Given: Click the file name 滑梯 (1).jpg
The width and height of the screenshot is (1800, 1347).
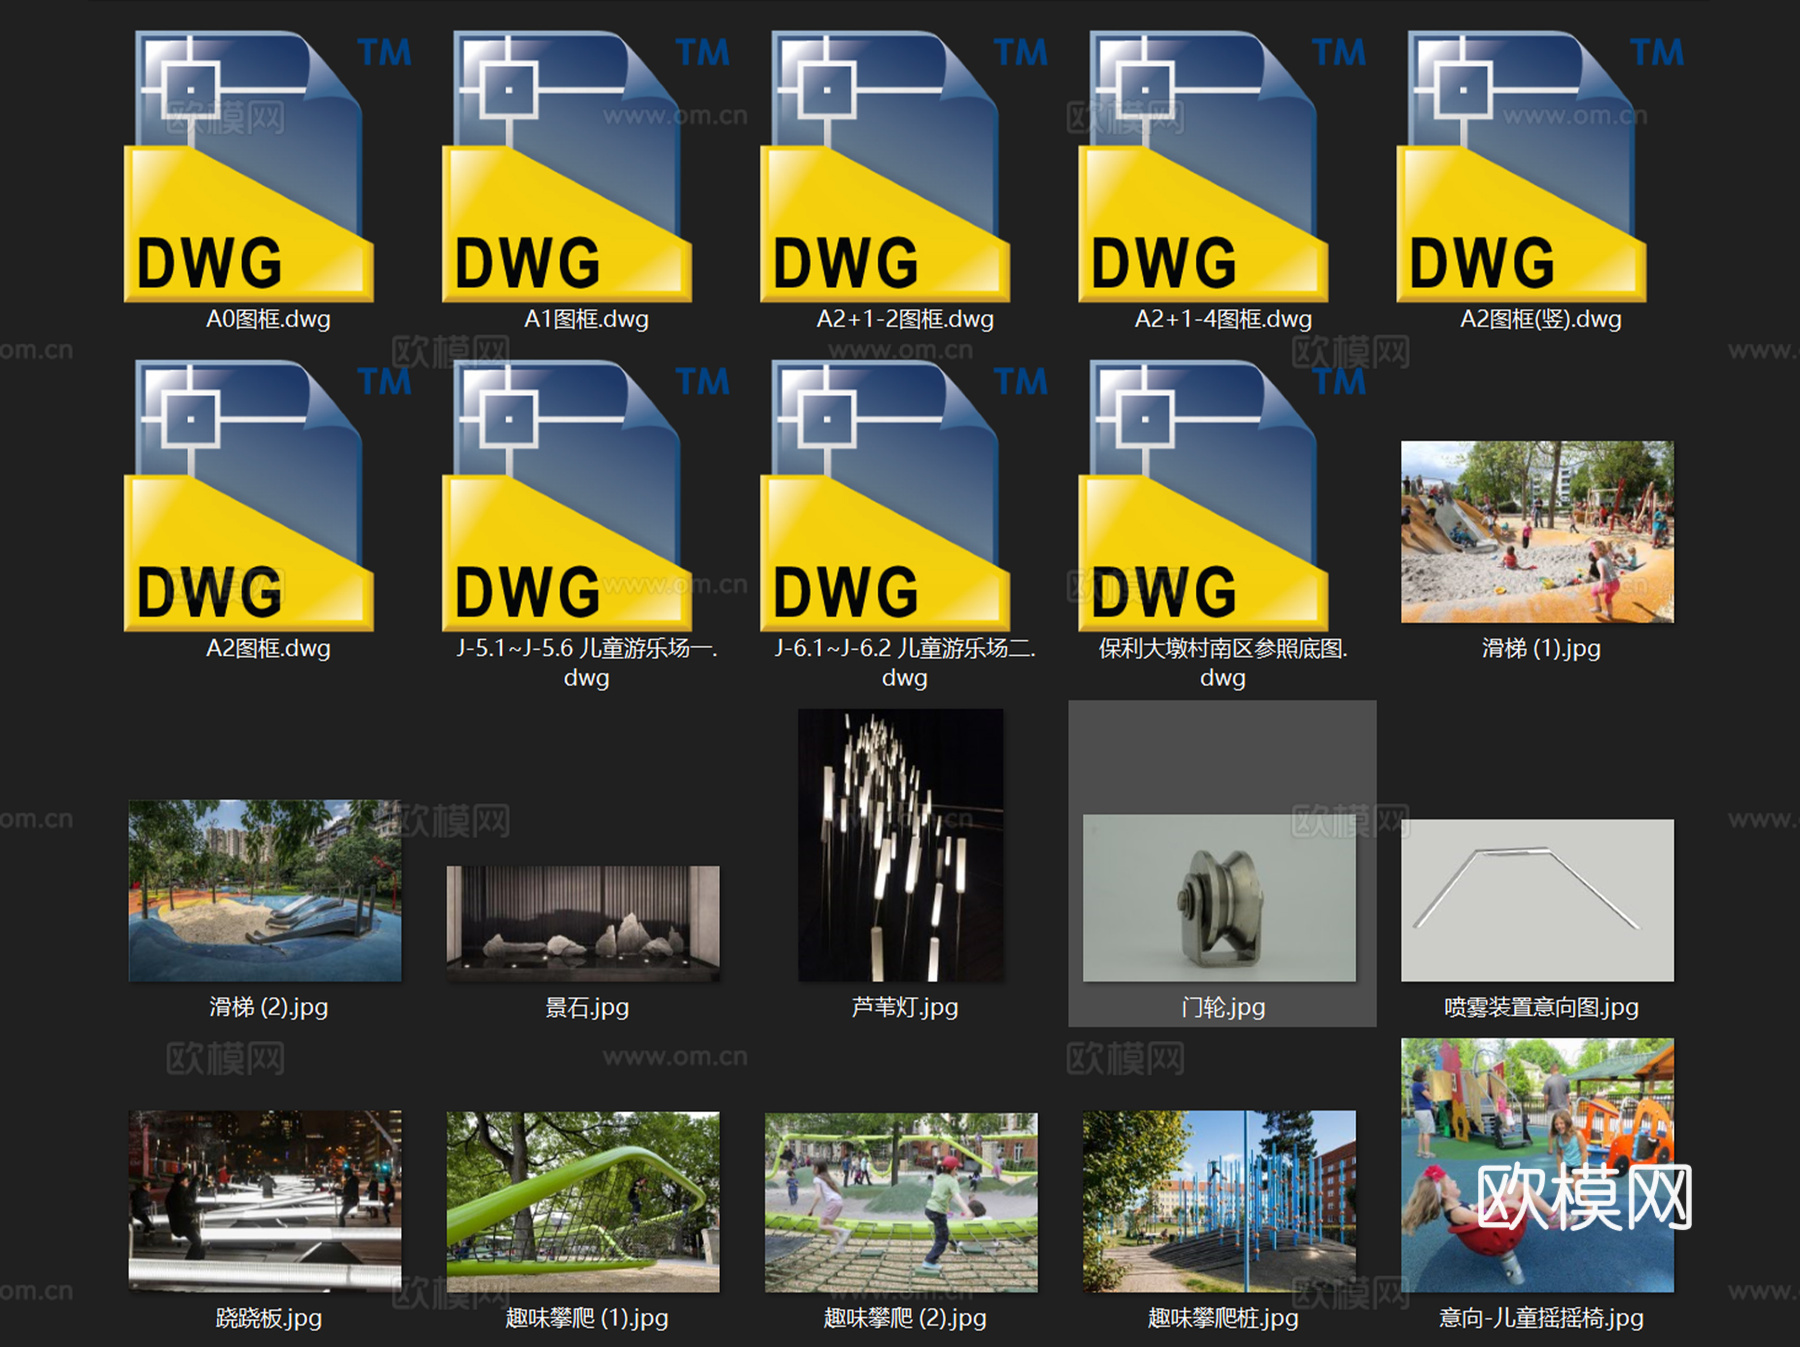Looking at the screenshot, I should (1541, 648).
